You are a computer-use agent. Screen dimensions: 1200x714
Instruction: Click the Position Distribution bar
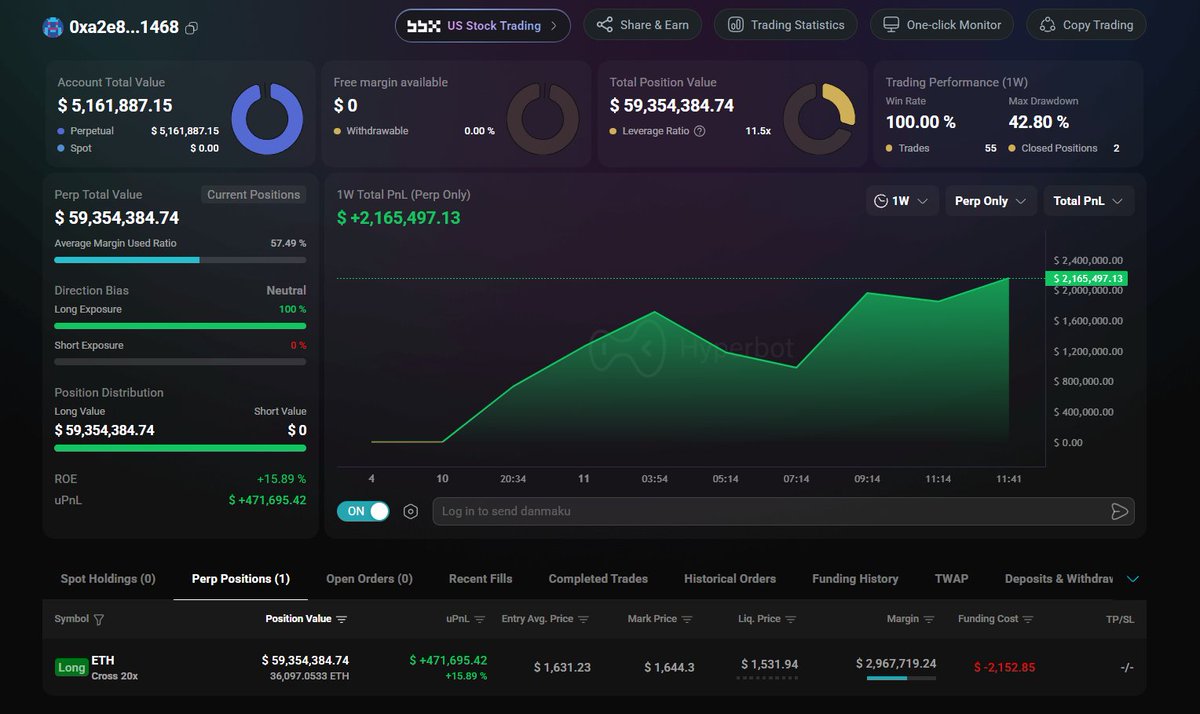click(x=180, y=447)
